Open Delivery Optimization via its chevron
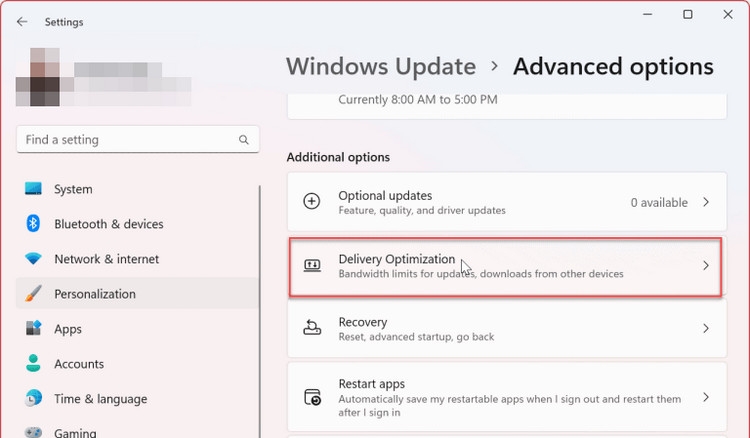Image resolution: width=750 pixels, height=438 pixels. (706, 265)
